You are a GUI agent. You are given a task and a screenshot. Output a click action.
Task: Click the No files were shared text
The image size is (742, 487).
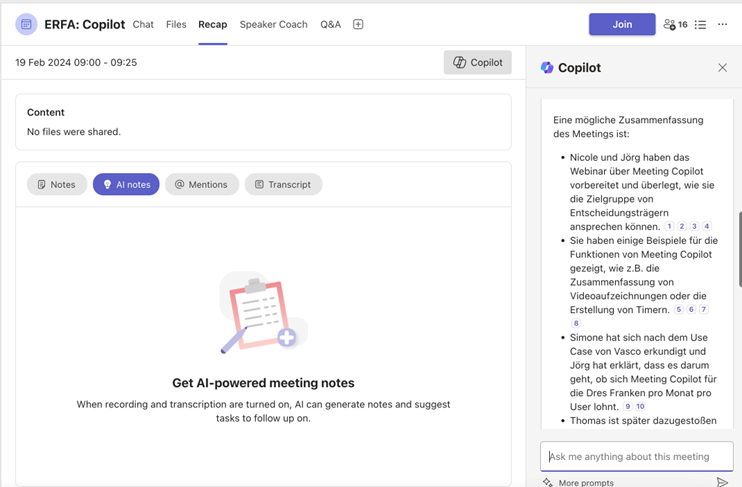(74, 132)
